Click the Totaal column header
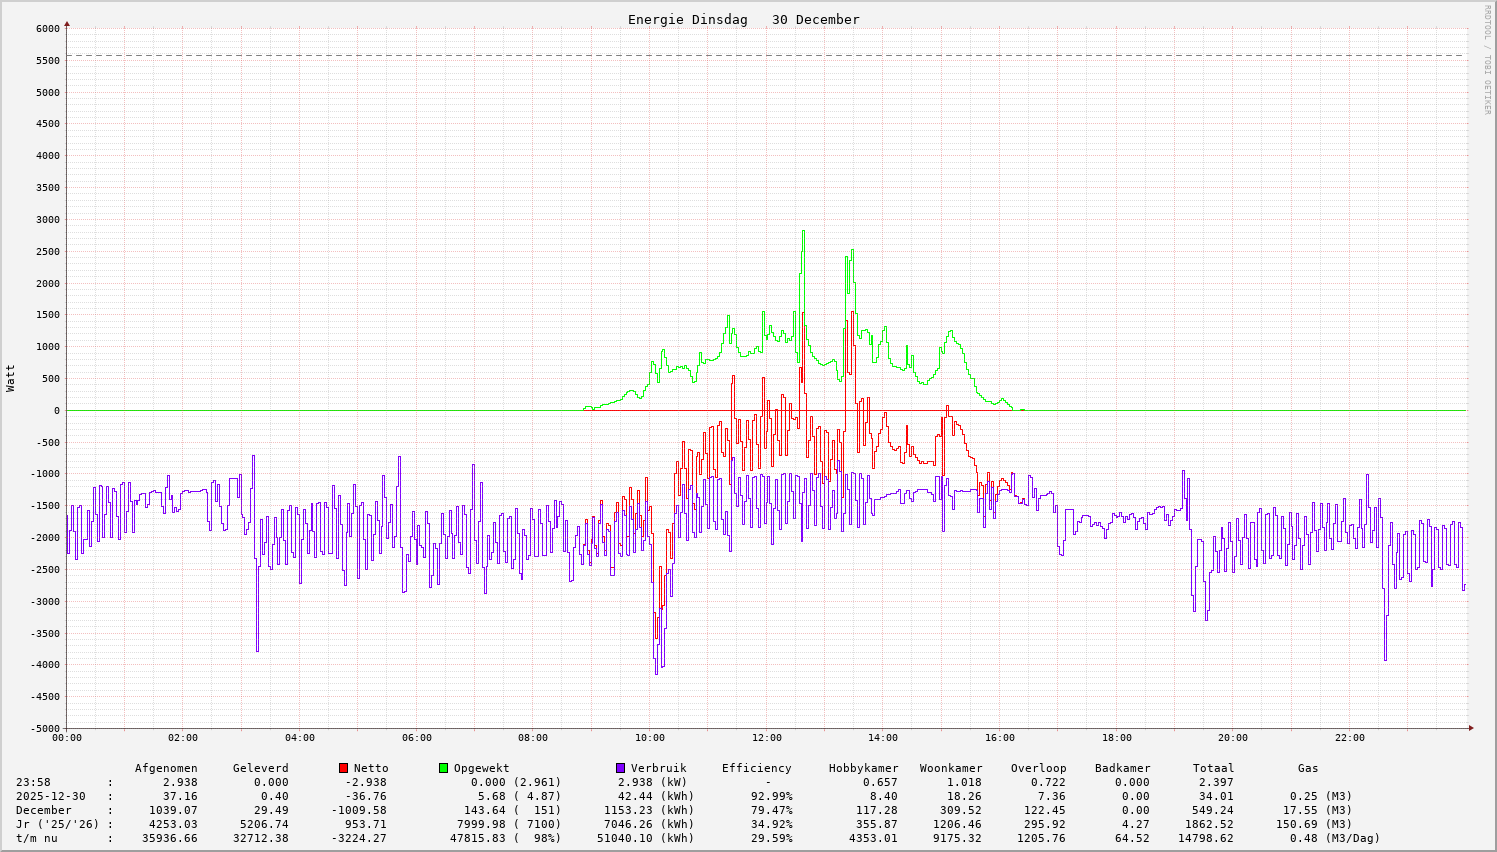1497x852 pixels. point(1213,768)
